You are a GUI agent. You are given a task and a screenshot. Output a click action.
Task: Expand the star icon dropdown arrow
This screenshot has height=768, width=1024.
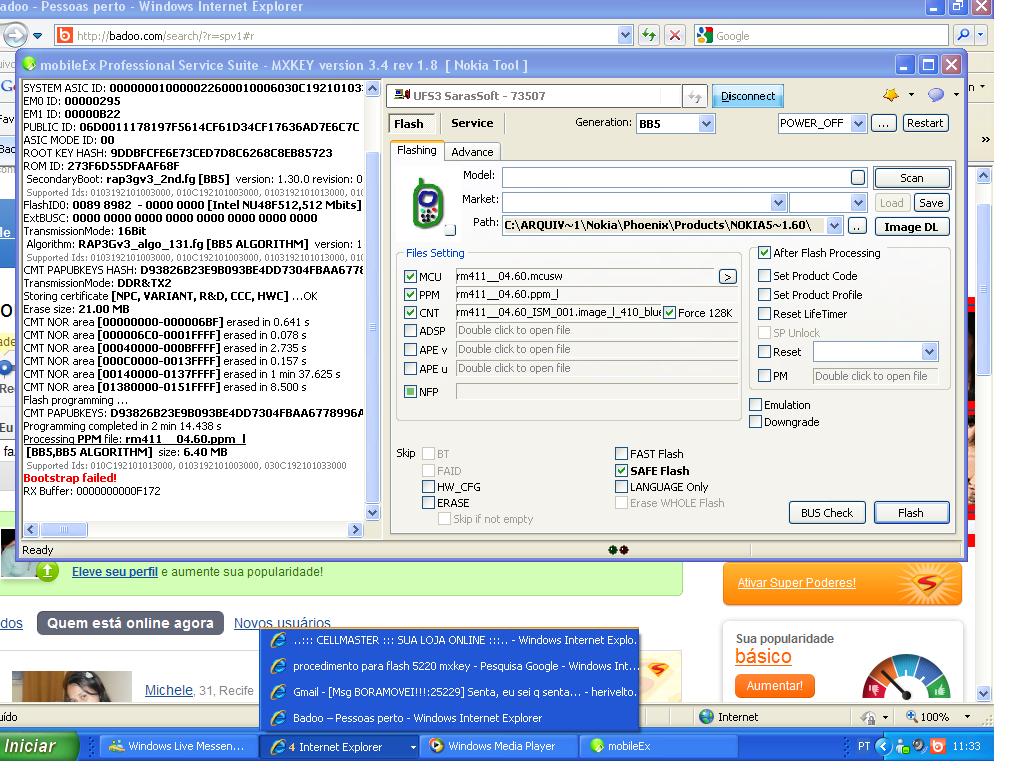912,95
